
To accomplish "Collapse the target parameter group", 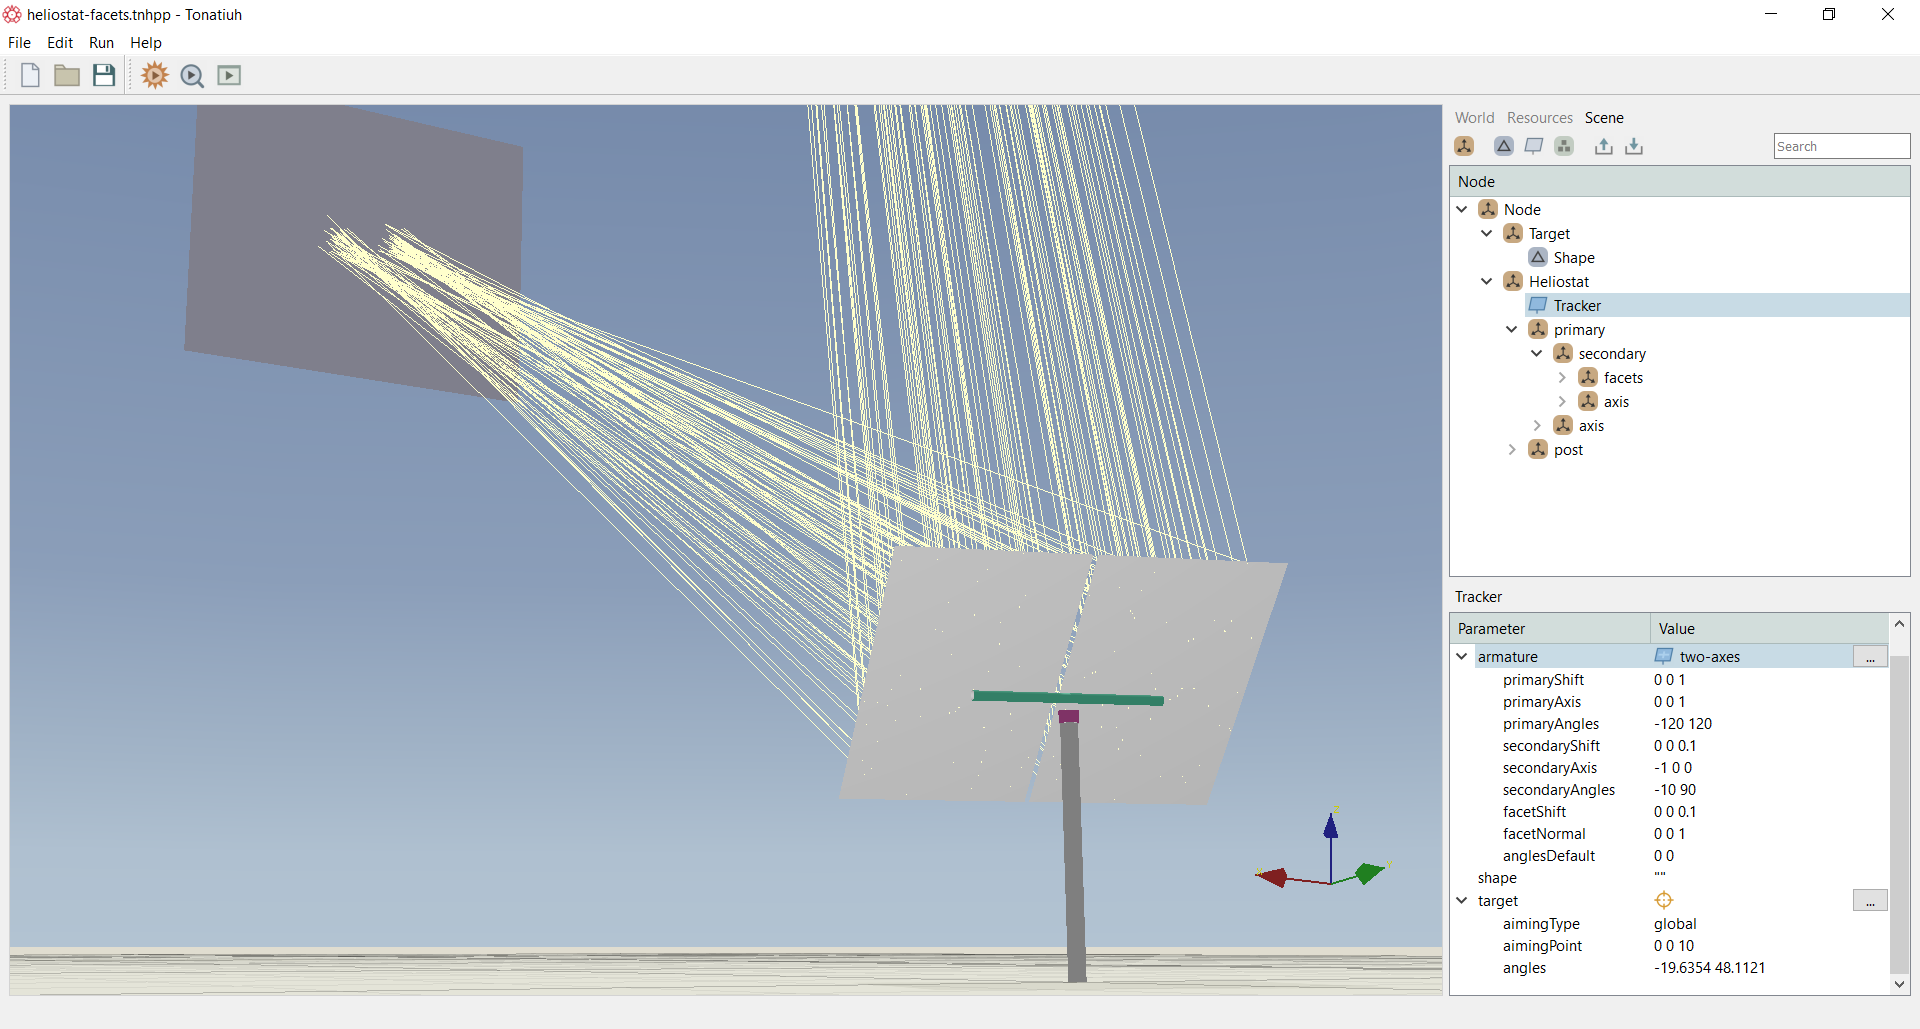I will (1462, 900).
